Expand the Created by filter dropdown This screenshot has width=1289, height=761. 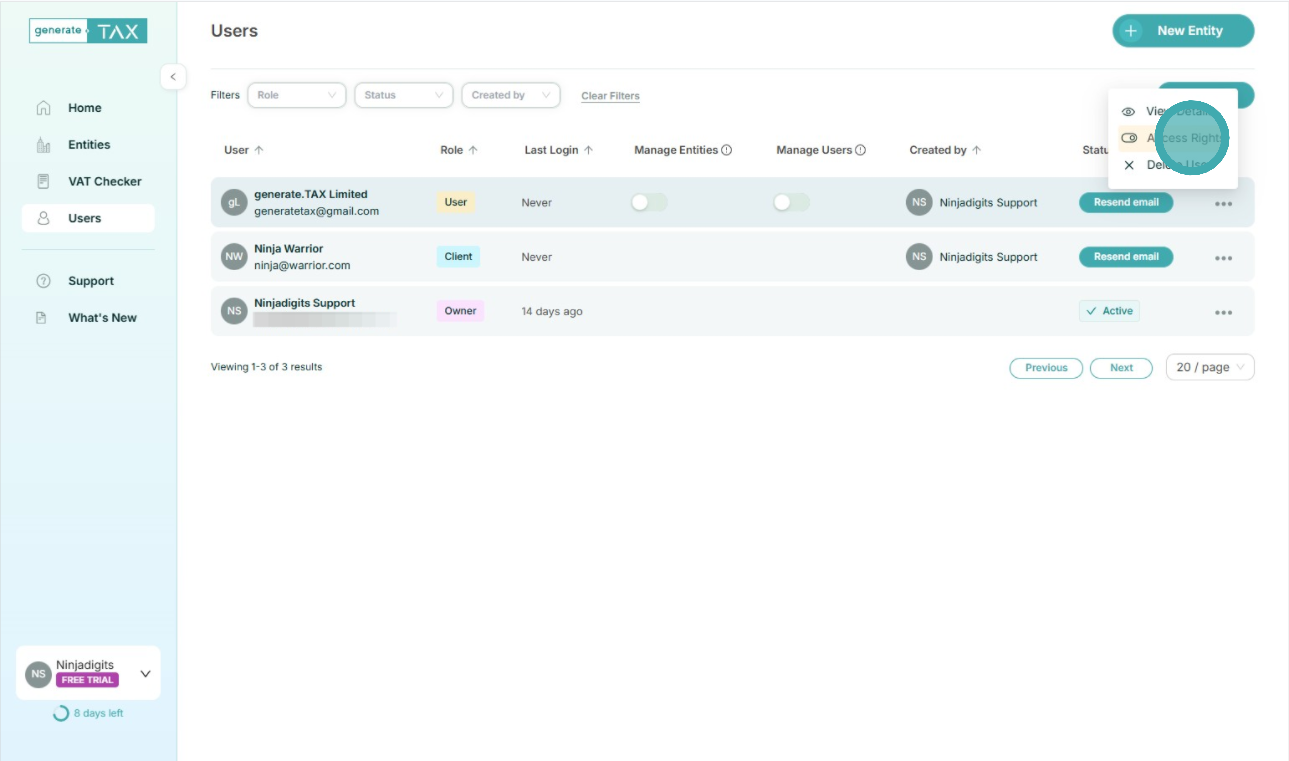[510, 95]
